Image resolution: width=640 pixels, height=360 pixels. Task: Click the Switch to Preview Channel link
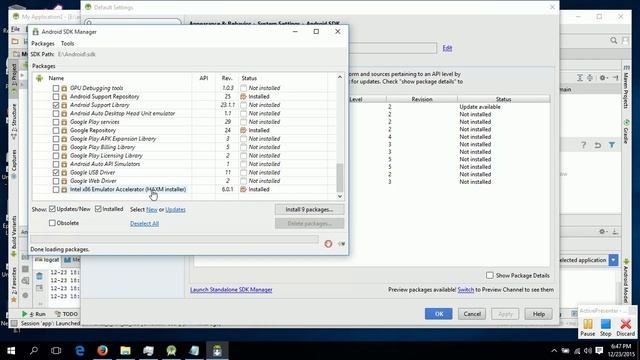[466, 290]
